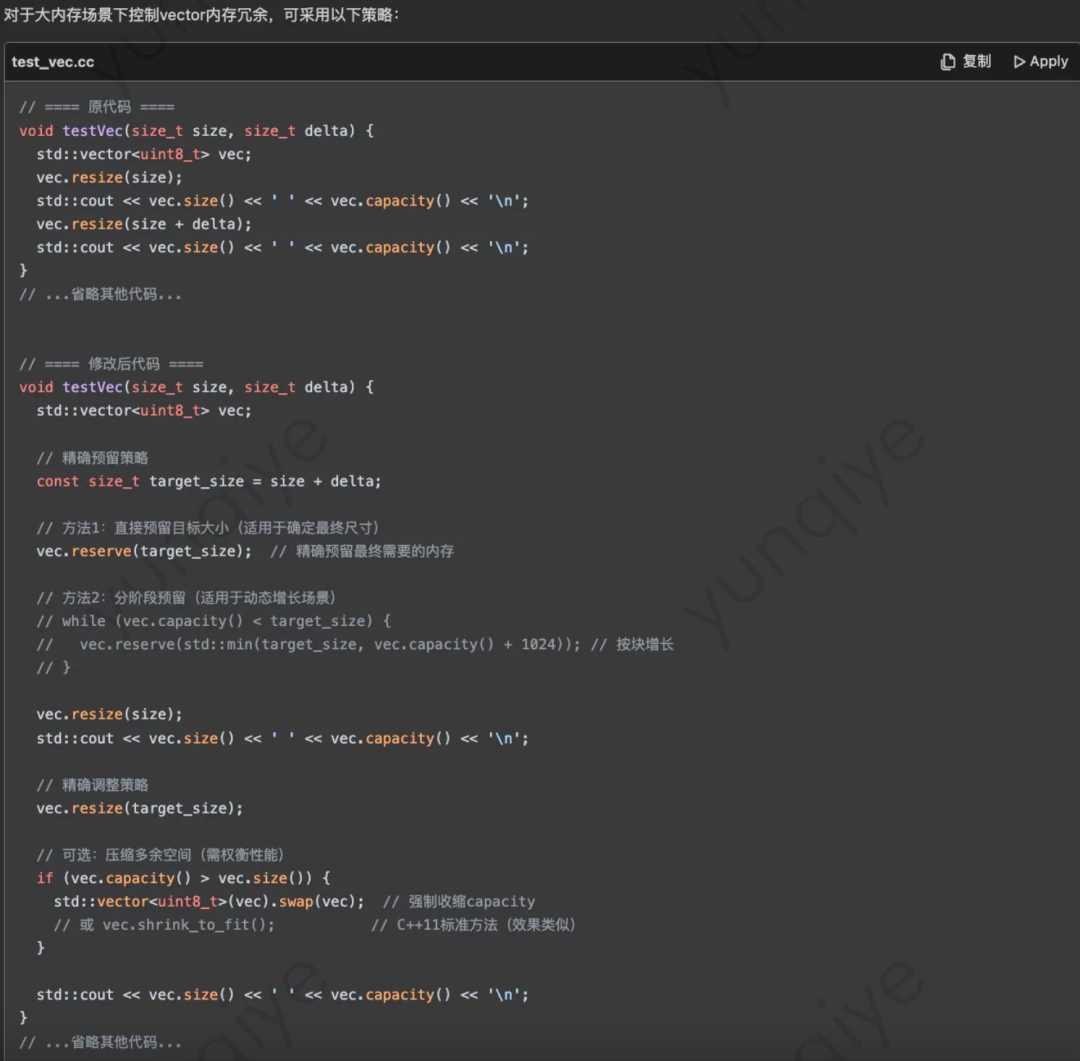Click the comment "可选: 压缩多余空间"
Screen dimensions: 1080x1061
tap(160, 855)
